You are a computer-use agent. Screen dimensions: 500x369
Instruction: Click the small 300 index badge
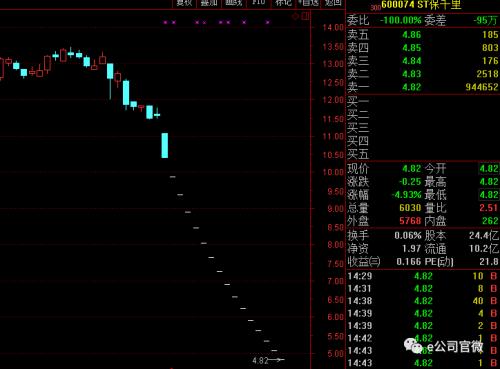(375, 7)
